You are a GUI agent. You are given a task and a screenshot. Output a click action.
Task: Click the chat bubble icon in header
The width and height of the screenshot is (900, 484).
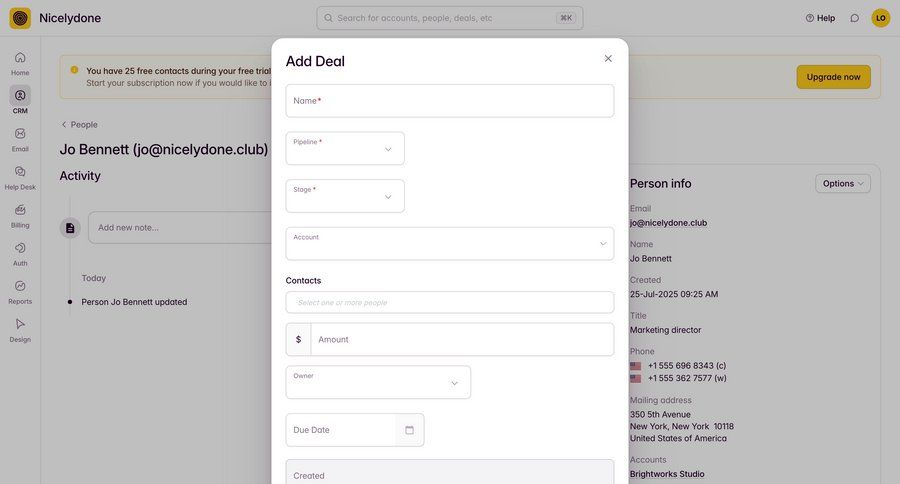point(855,18)
